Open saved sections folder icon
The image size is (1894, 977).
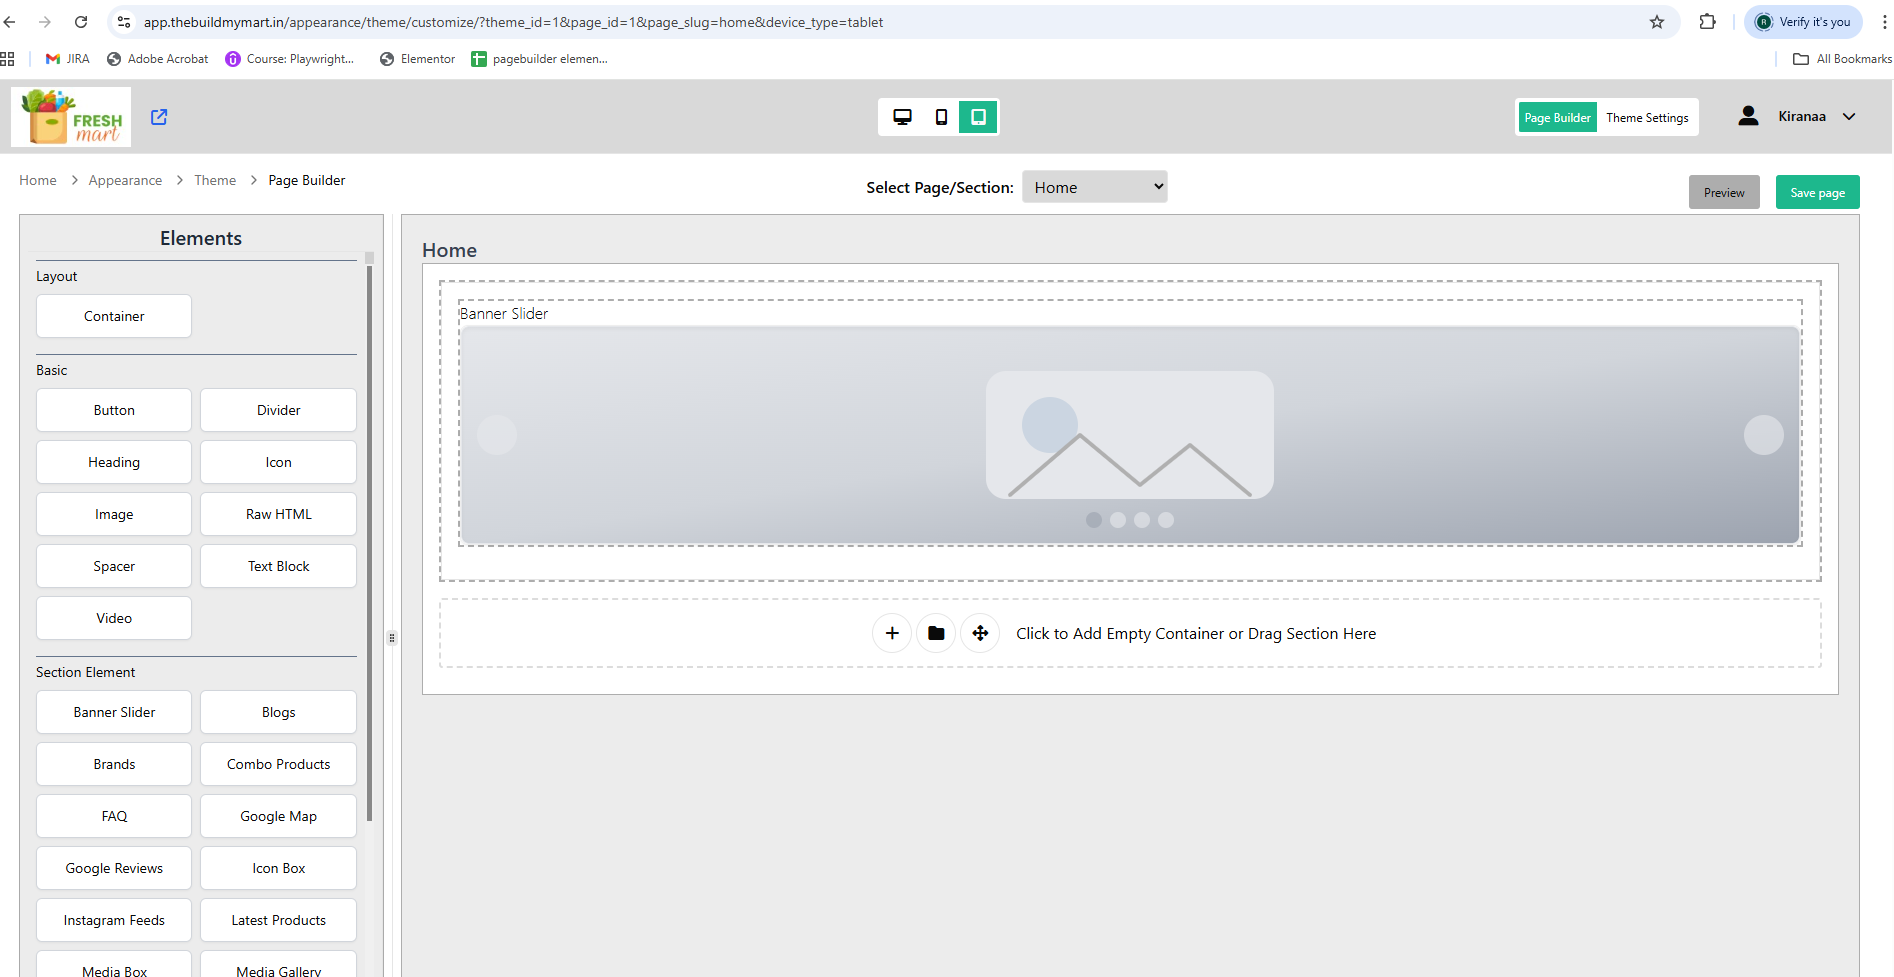click(x=936, y=633)
